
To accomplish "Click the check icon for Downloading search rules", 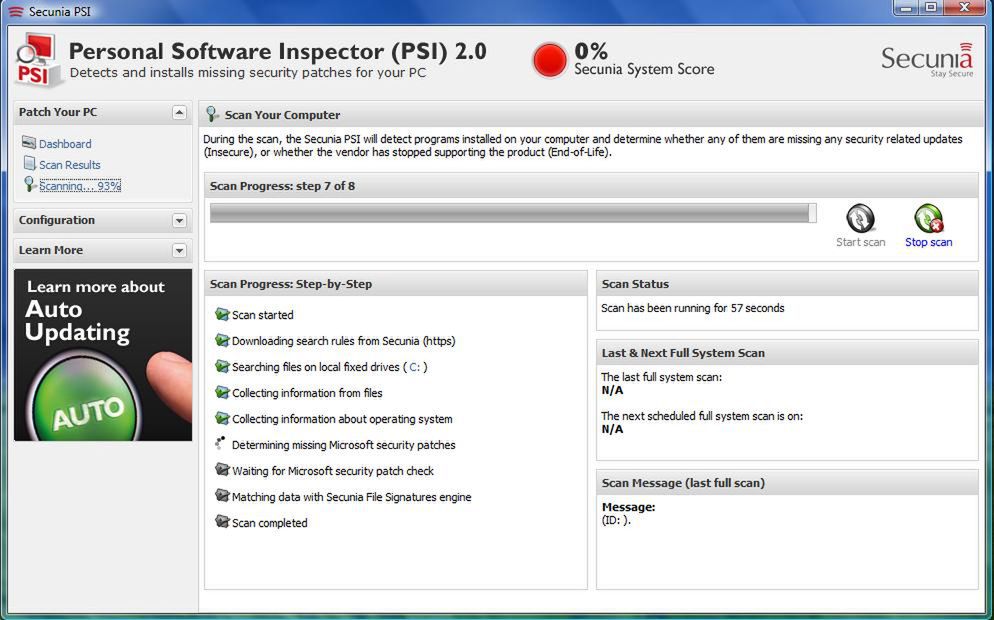I will pyautogui.click(x=222, y=340).
